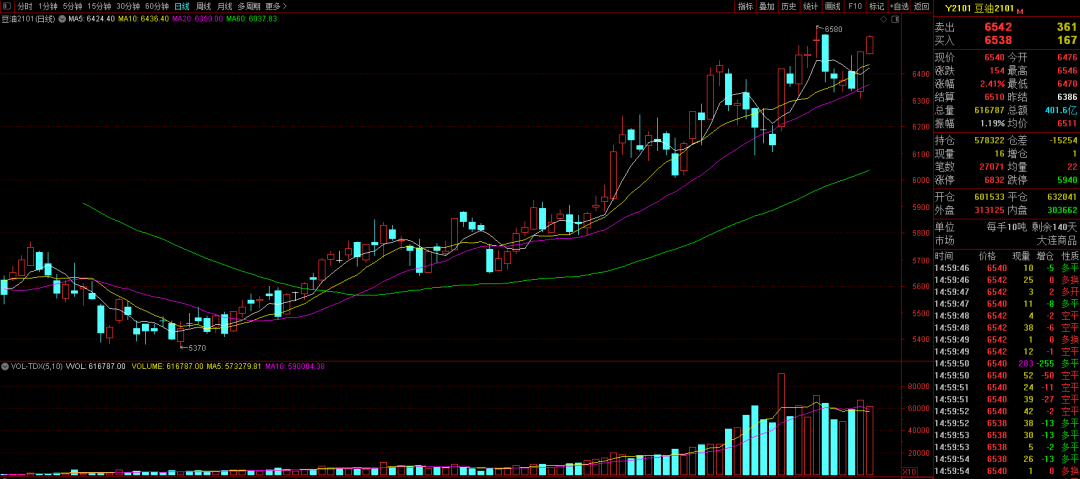
Task: Click the 总额 value 401.6亿
Action: (x=1061, y=110)
